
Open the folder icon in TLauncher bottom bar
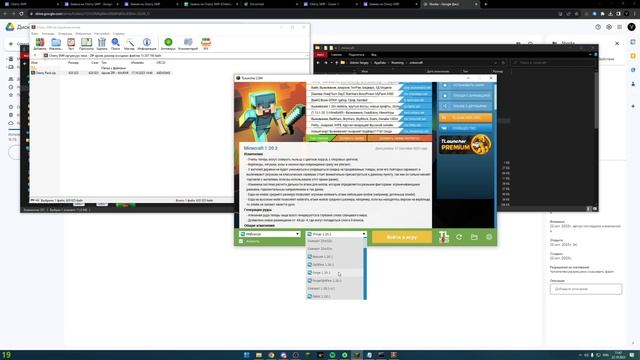click(474, 237)
